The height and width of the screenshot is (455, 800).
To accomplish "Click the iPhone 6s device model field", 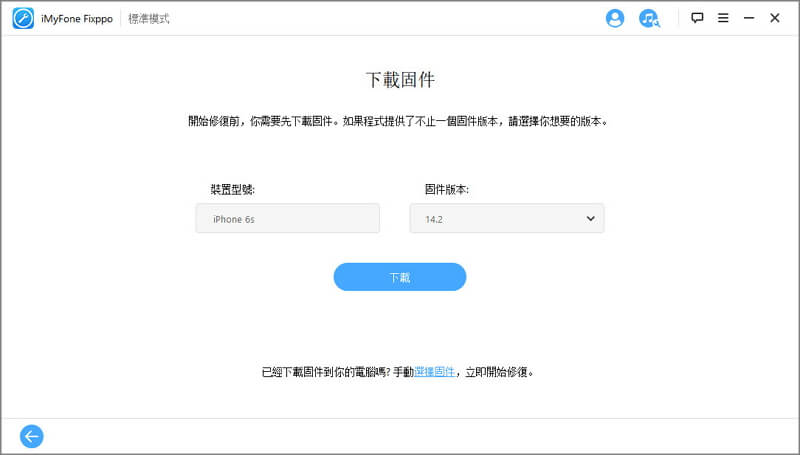I will (288, 219).
